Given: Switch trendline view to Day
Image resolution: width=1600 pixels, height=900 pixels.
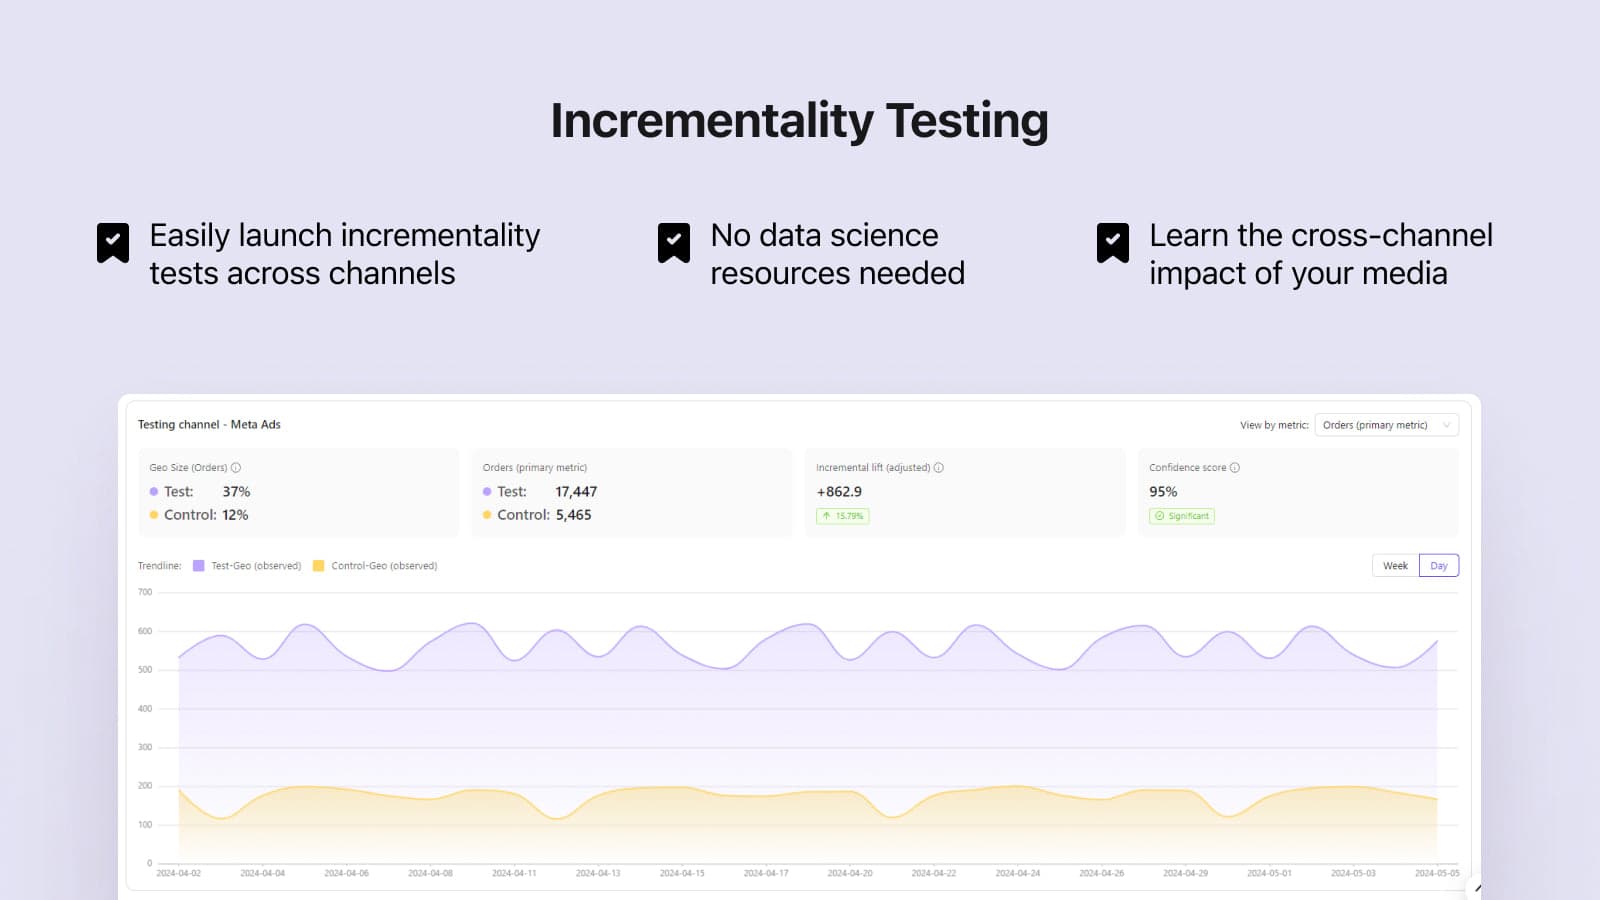Looking at the screenshot, I should [x=1439, y=566].
